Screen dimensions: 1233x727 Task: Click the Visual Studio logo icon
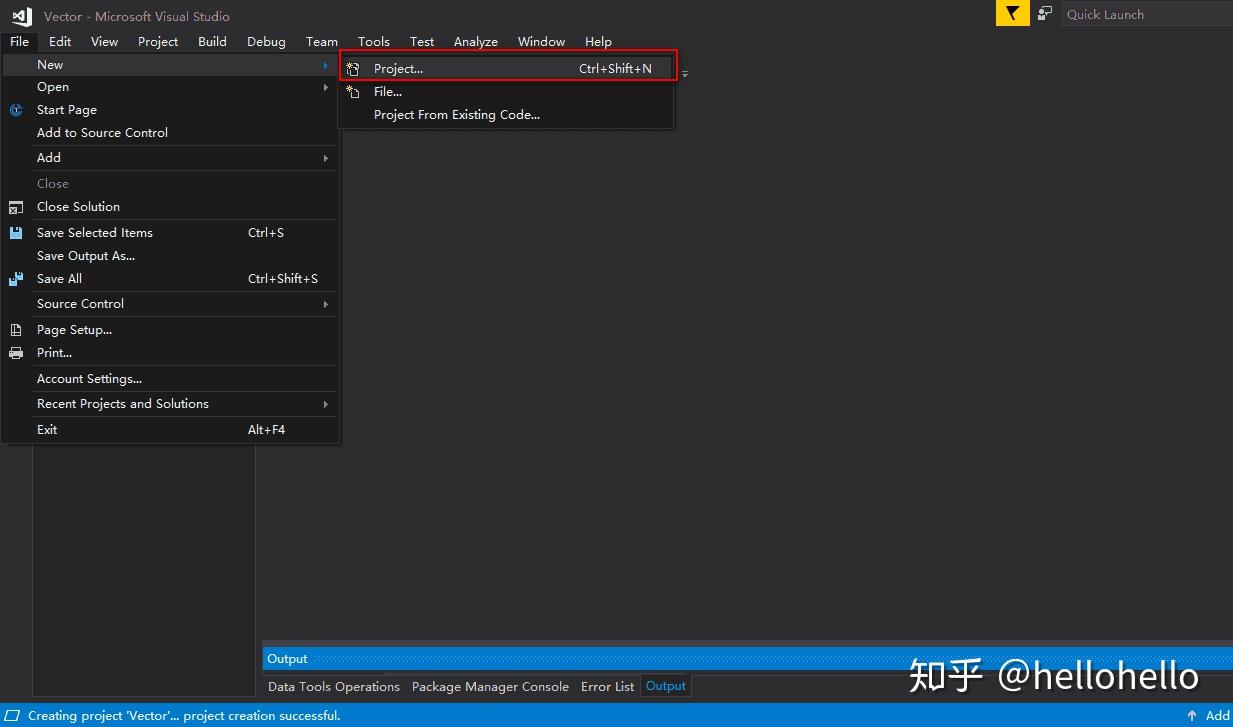21,16
